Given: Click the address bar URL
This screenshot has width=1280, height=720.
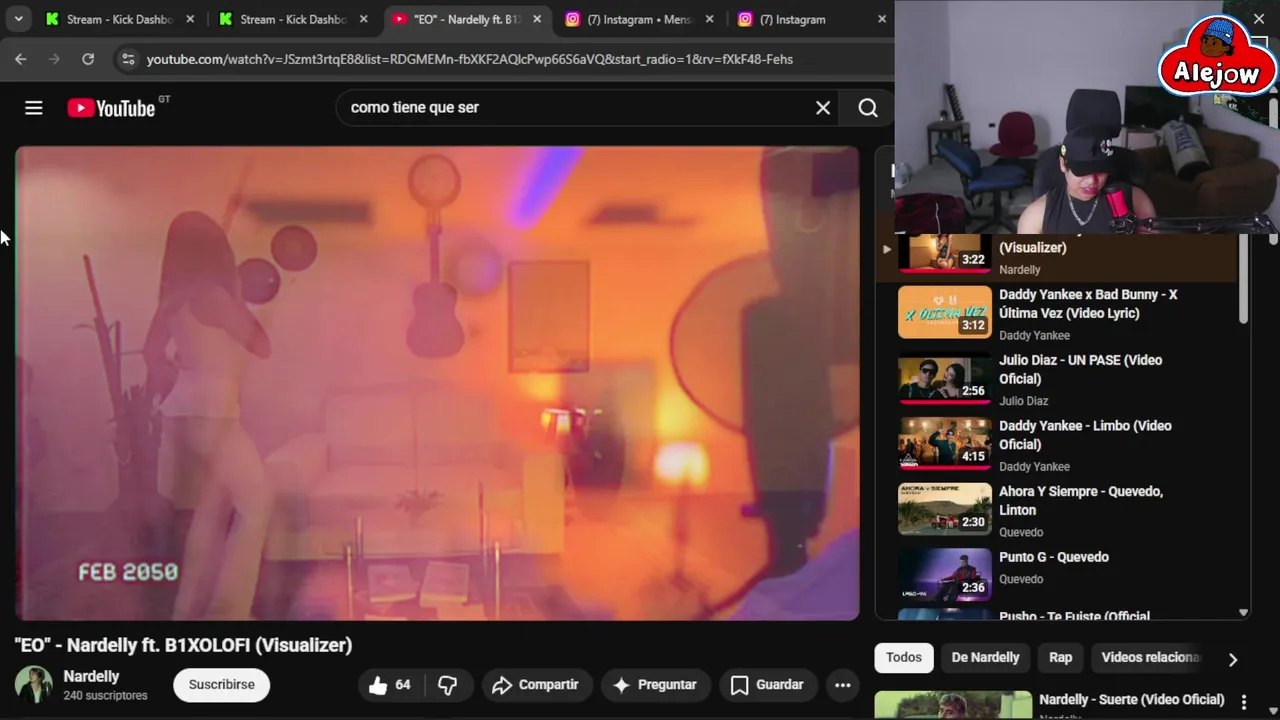Looking at the screenshot, I should [x=469, y=60].
